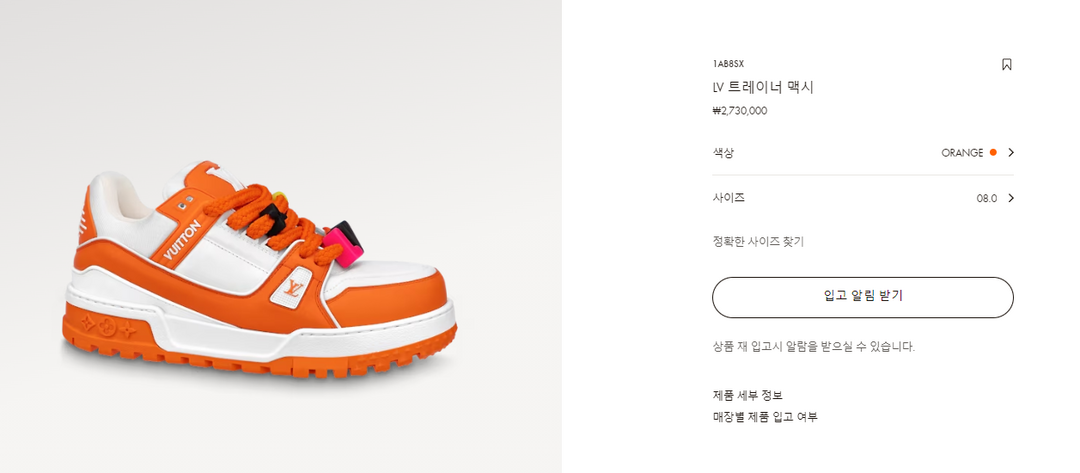Image resolution: width=1080 pixels, height=473 pixels.
Task: Click the 색상 row label
Action: click(723, 153)
